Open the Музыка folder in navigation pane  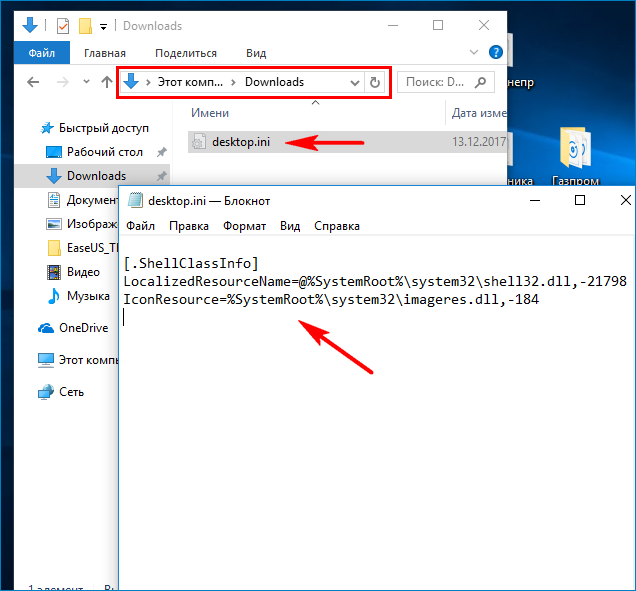click(87, 296)
